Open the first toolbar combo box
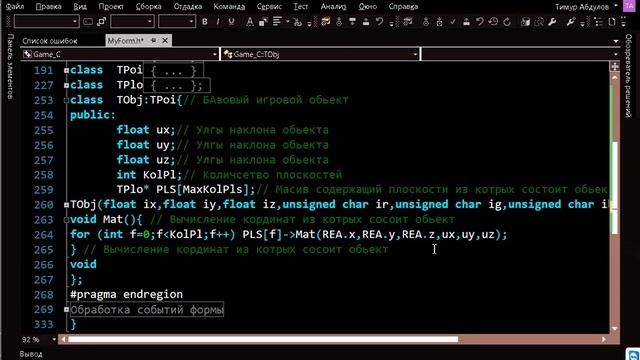640x360 pixels. coord(46,22)
